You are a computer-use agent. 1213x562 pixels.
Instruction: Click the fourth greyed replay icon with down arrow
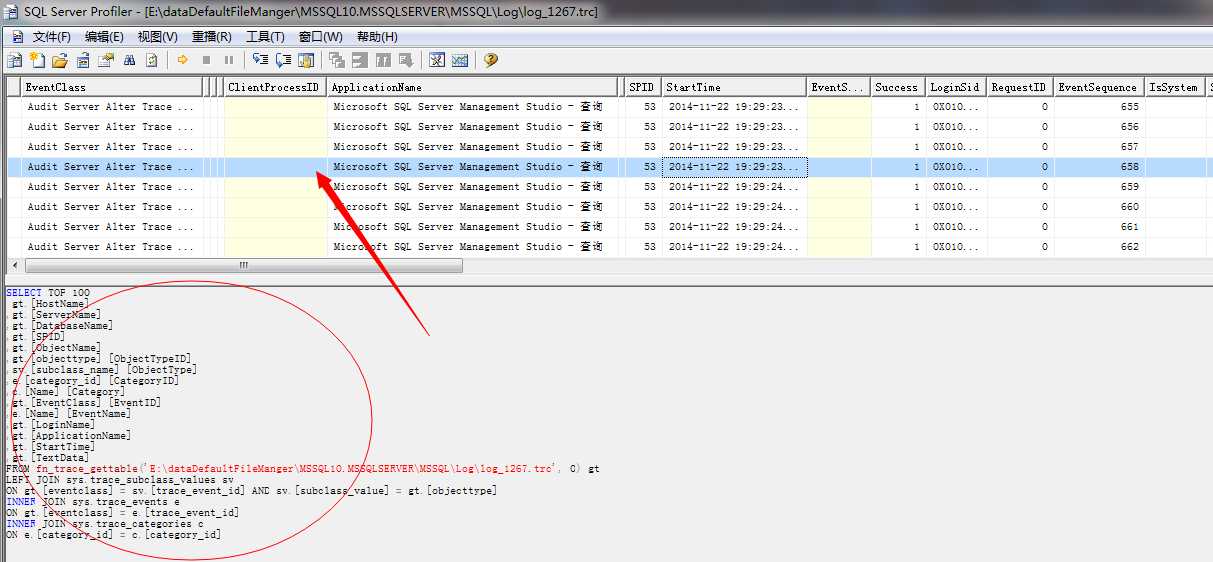(x=406, y=60)
